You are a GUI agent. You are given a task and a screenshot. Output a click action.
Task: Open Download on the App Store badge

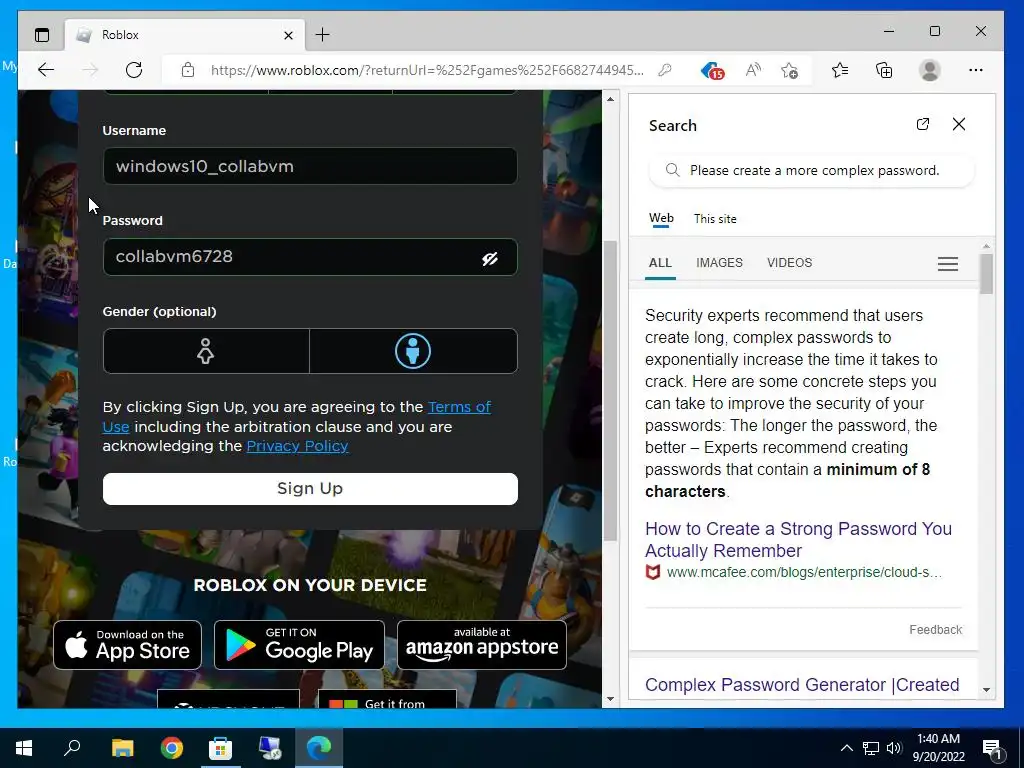127,645
